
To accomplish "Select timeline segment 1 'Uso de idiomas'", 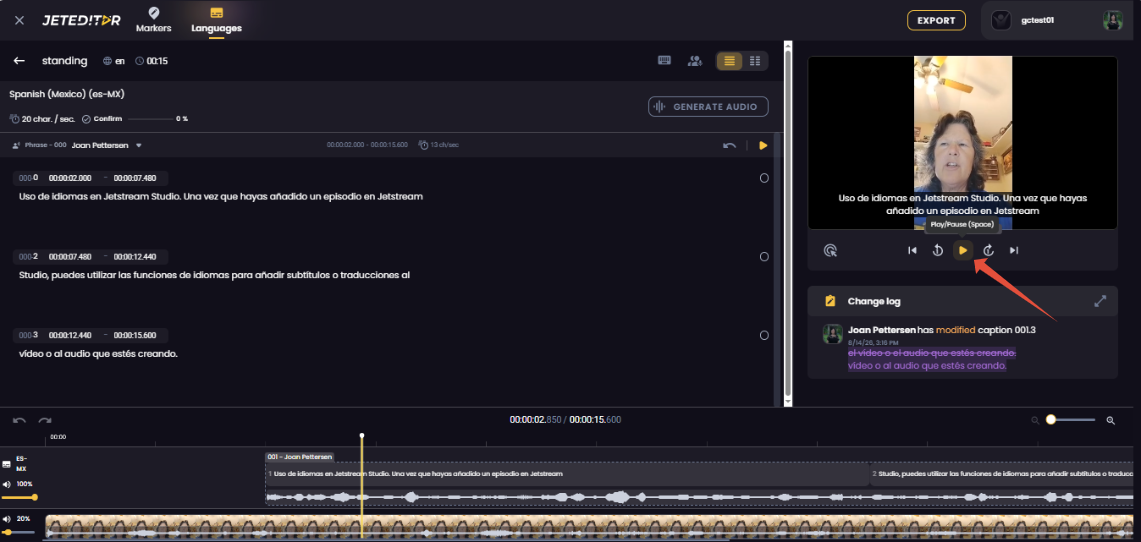I will tap(568, 474).
